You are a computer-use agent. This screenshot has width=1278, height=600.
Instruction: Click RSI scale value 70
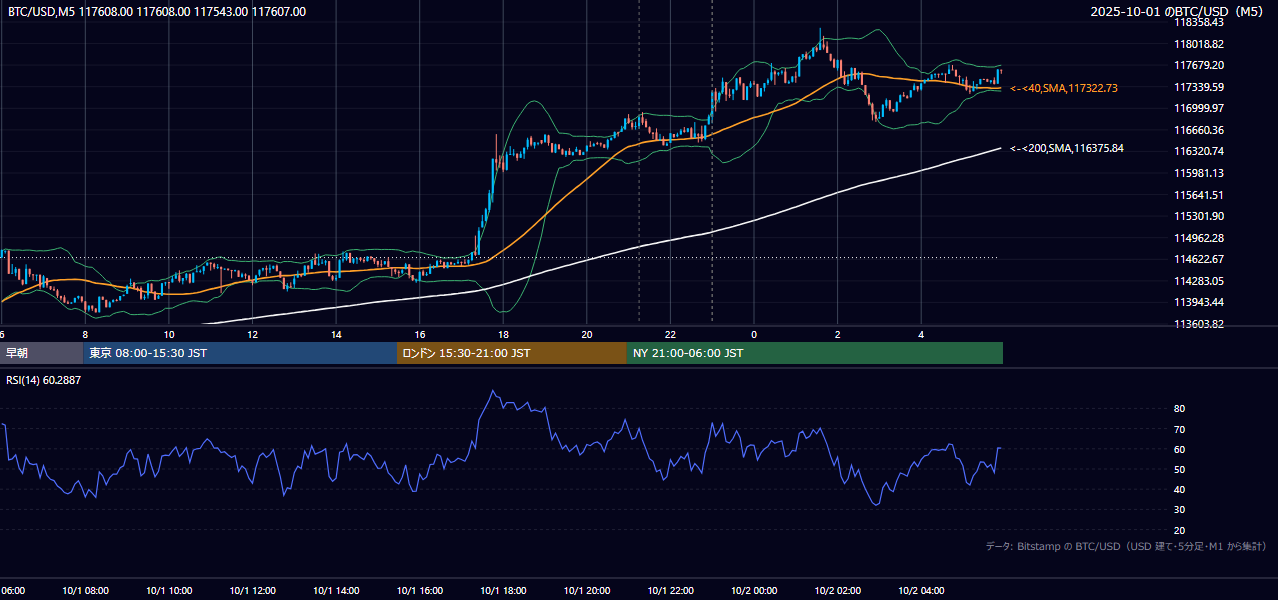(1179, 429)
